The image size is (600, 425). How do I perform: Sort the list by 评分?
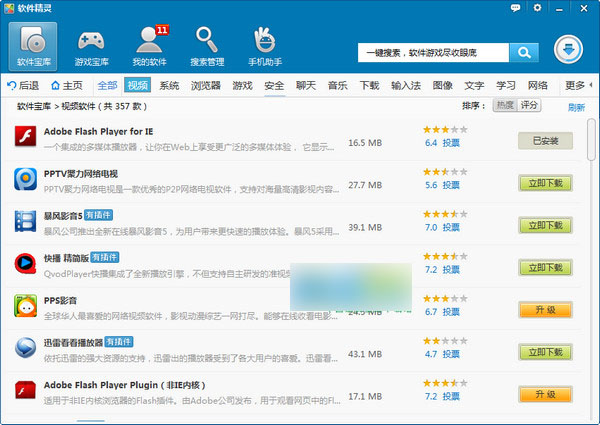point(529,105)
